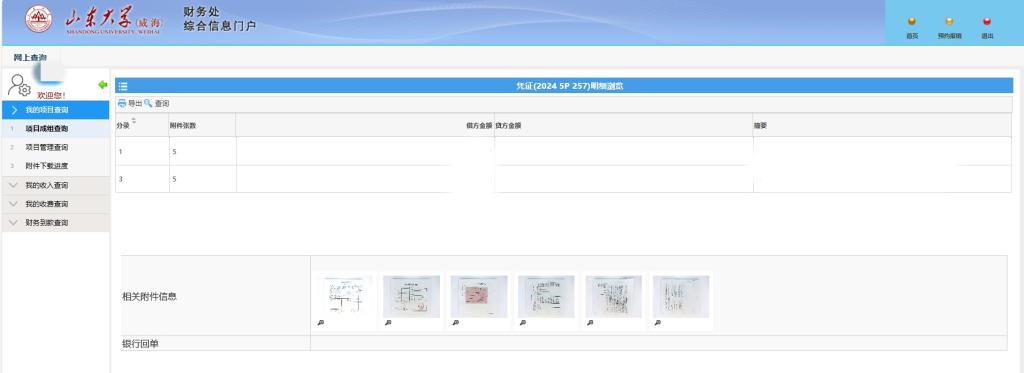Viewport: 1024px width, 373px height.
Task: Zoom the third attachment's magnifier icon
Action: click(455, 323)
